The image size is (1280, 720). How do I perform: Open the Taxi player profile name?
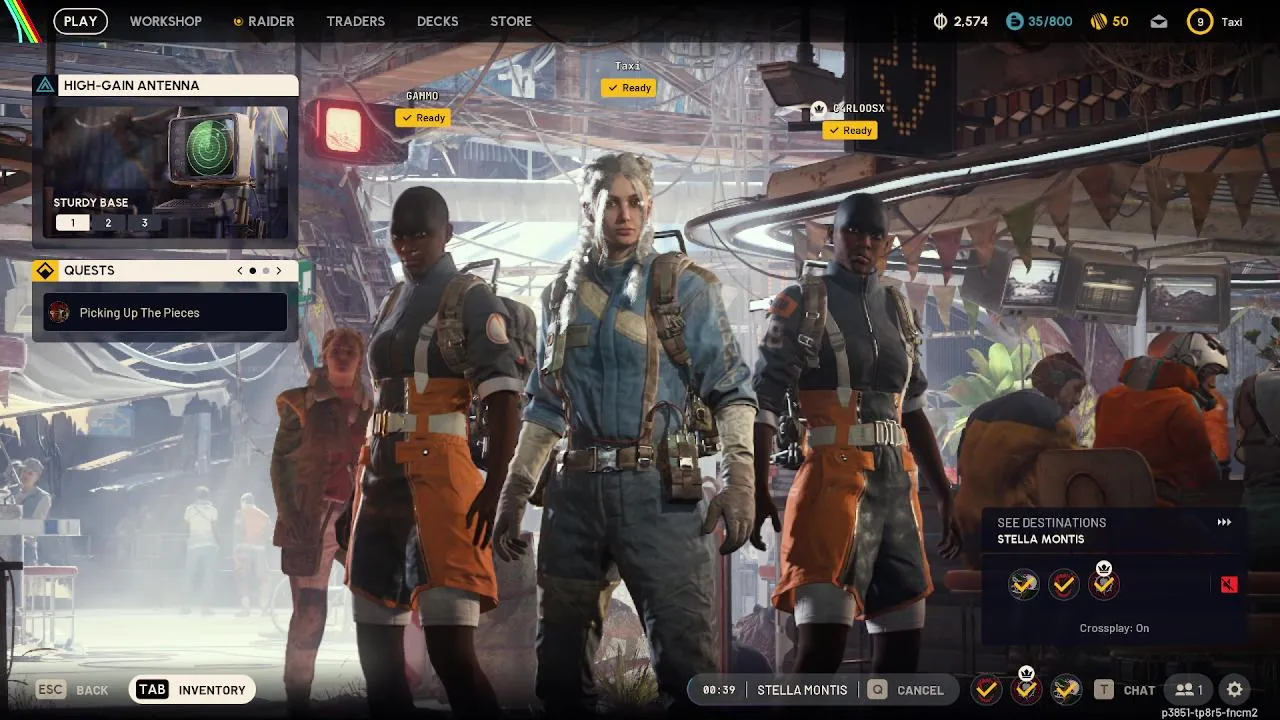point(1232,22)
